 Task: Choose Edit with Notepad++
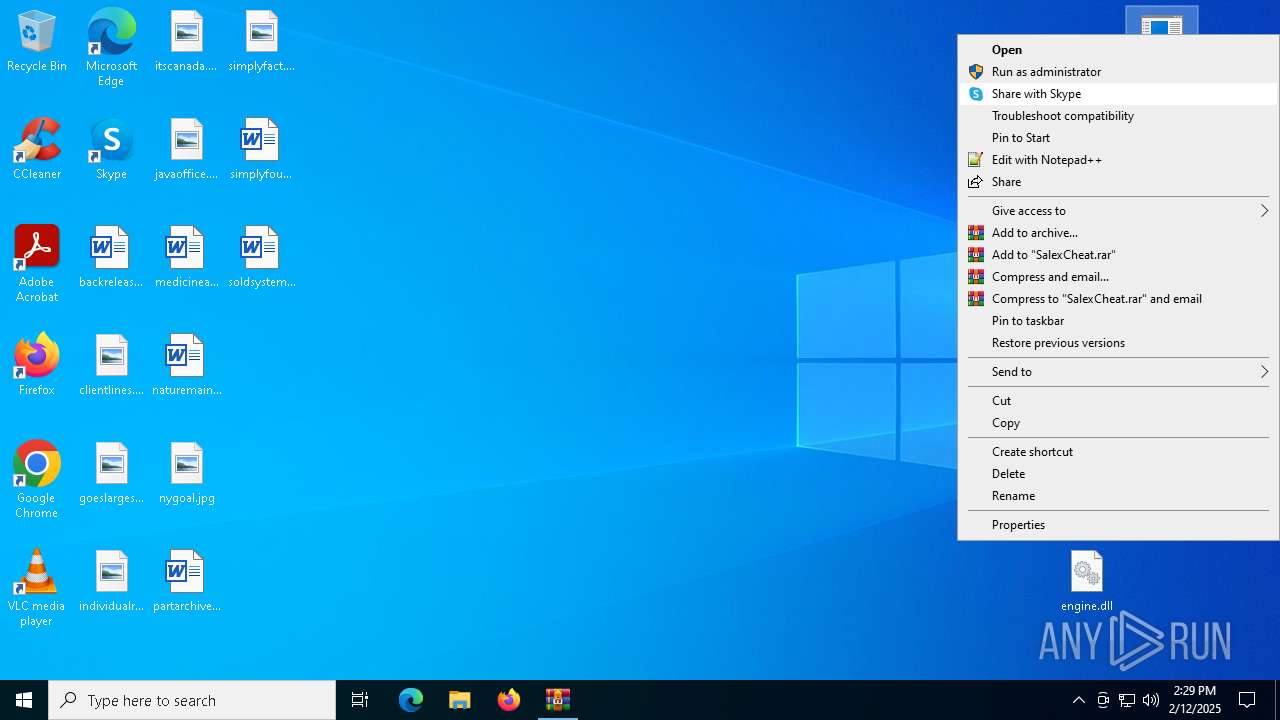pyautogui.click(x=1118, y=160)
